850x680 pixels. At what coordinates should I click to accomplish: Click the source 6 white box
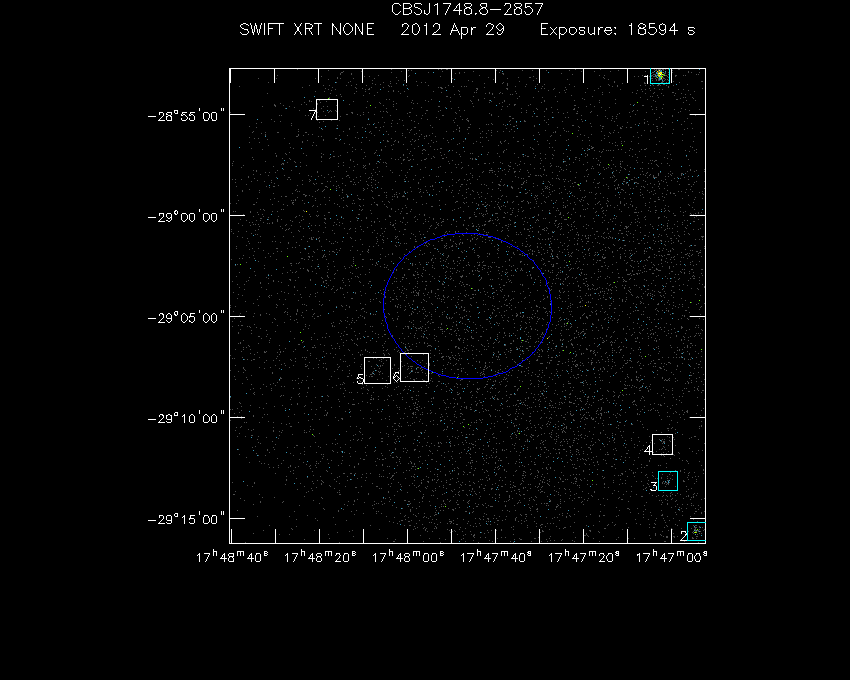point(415,367)
